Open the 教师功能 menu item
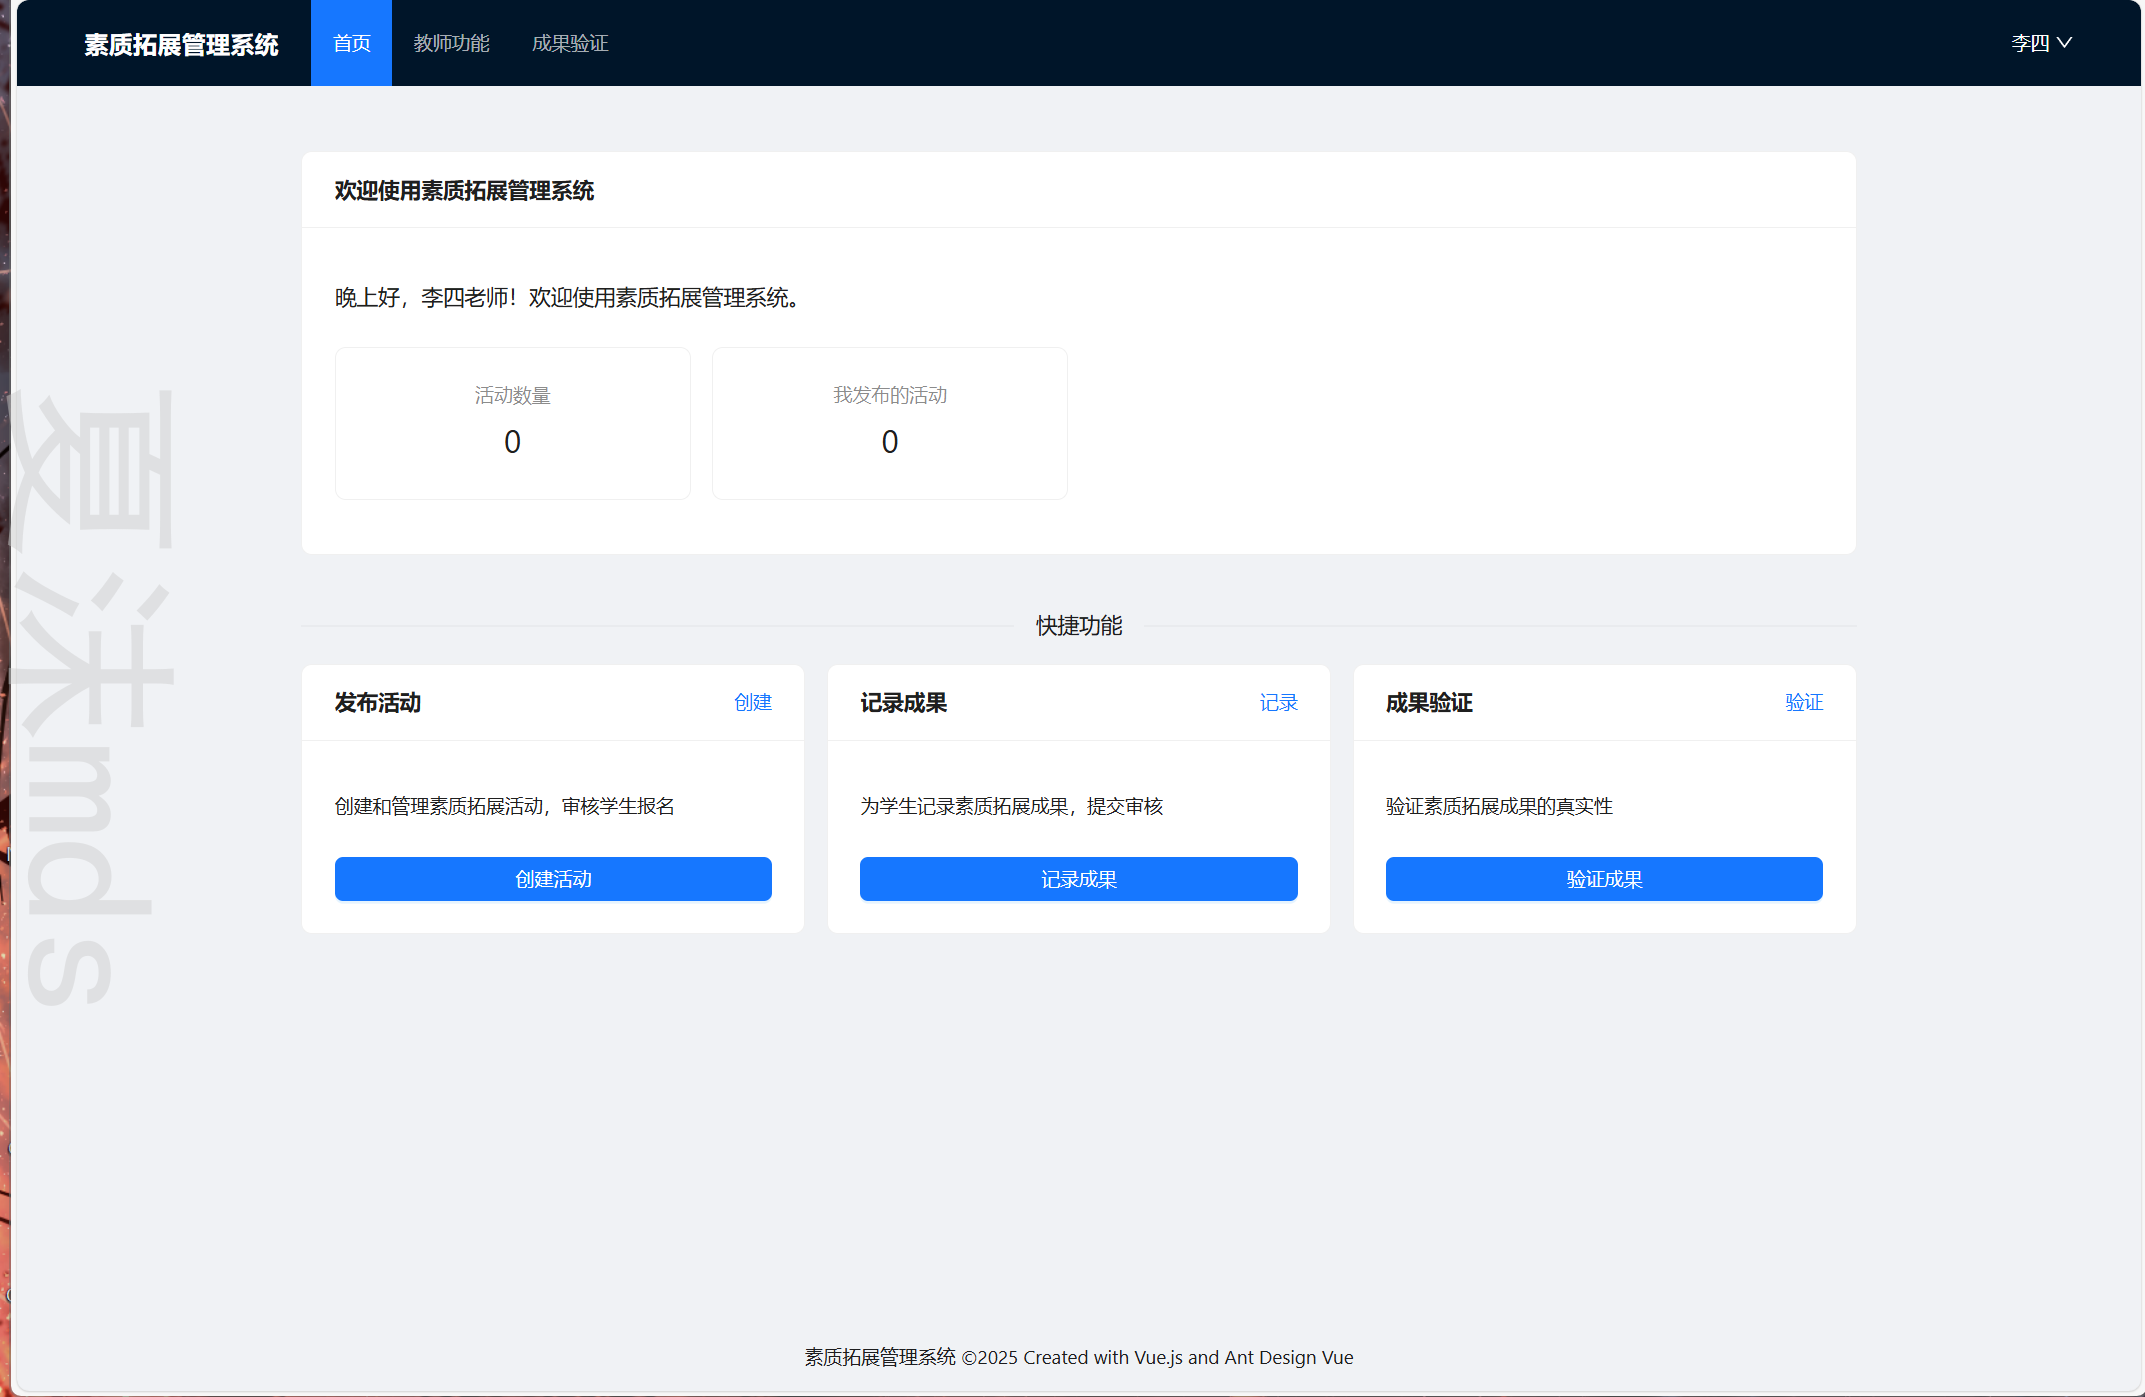The image size is (2145, 1397). (451, 43)
